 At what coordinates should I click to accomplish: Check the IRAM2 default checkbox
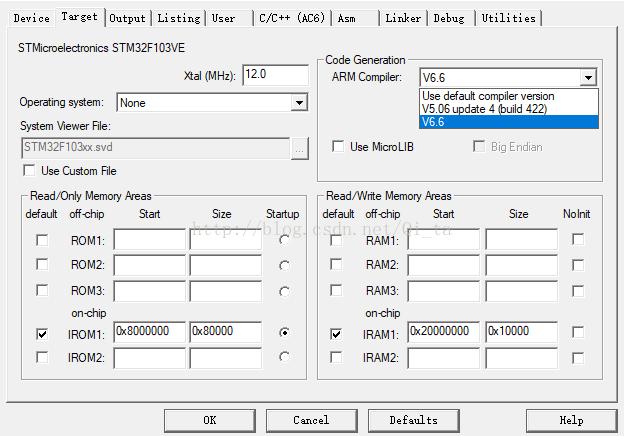[x=336, y=357]
